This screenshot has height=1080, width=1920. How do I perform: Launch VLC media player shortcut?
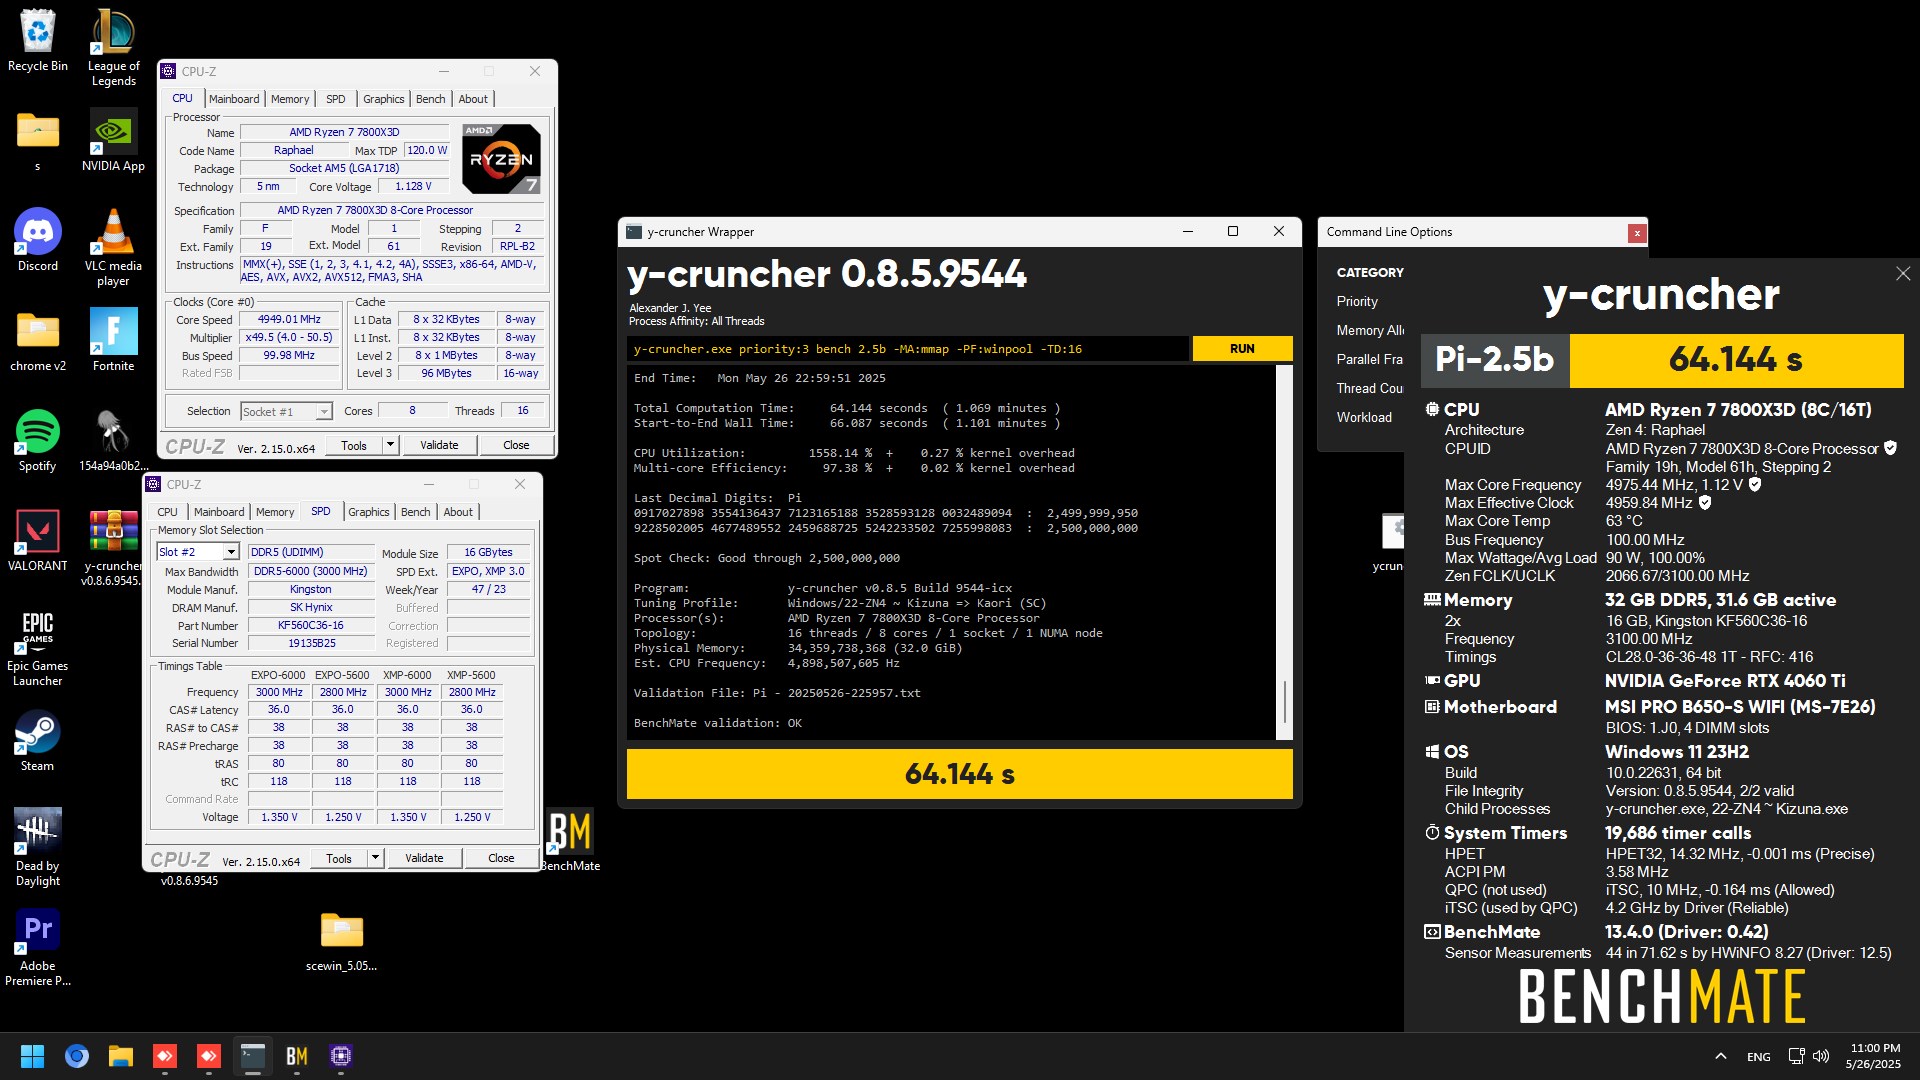113,247
